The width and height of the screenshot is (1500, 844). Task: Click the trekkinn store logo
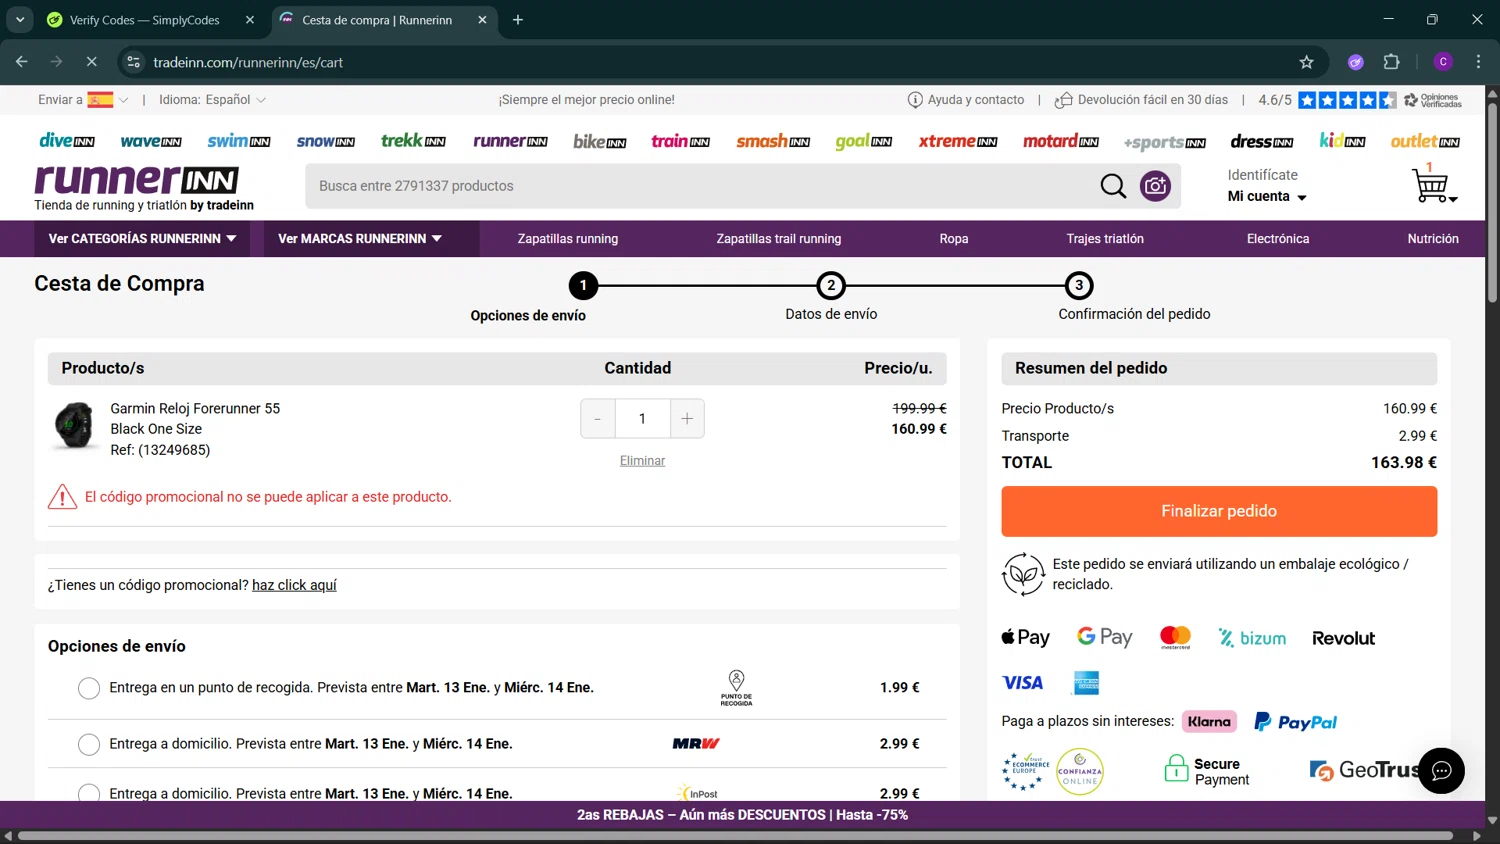[x=413, y=141]
